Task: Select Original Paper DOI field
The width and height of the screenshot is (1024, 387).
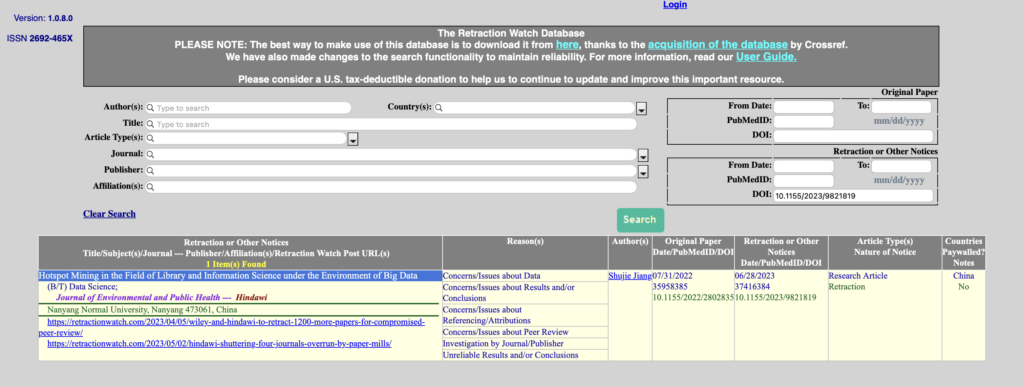Action: coord(854,136)
